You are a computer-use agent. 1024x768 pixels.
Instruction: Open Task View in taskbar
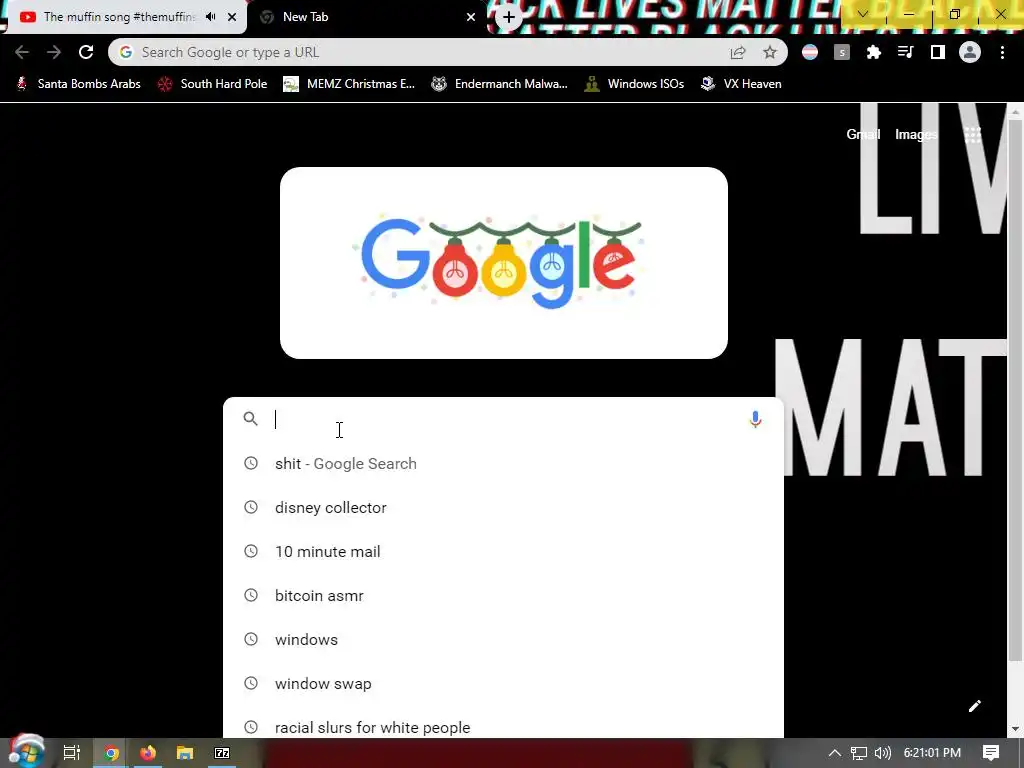(x=72, y=753)
